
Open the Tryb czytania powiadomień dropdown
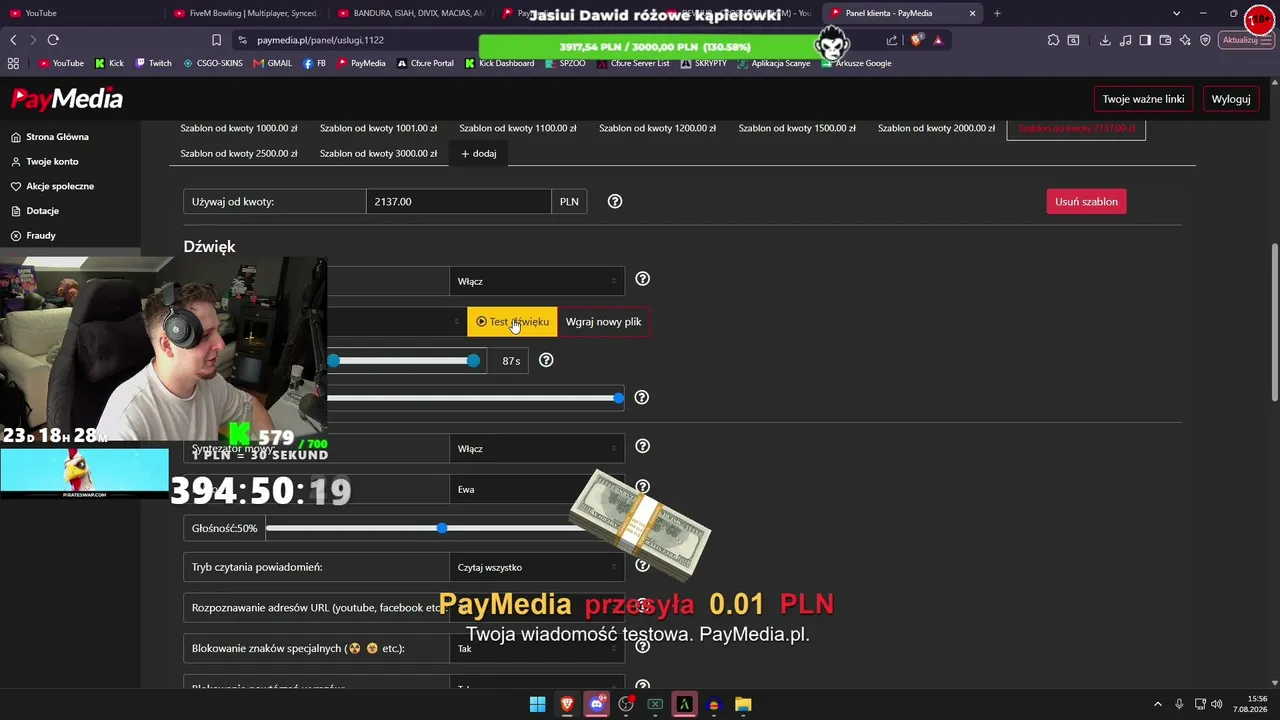coord(537,567)
